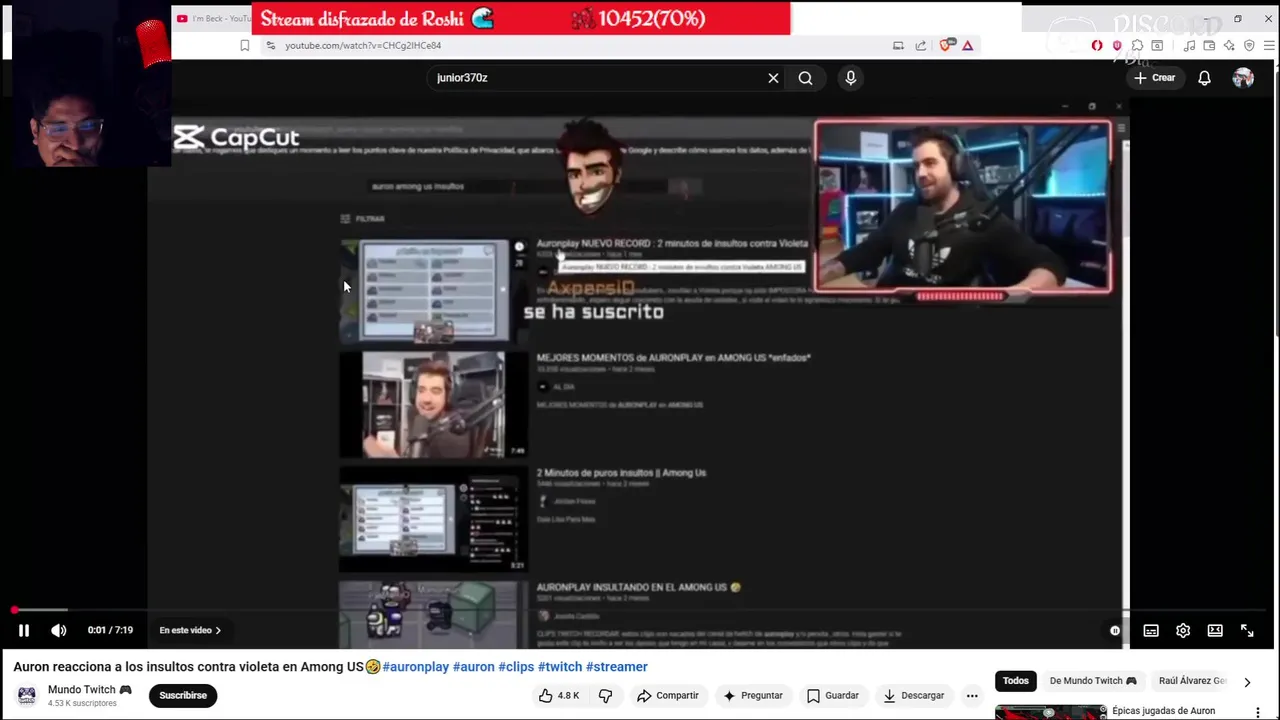This screenshot has width=1280, height=720.
Task: Open the #auronplay hashtag
Action: click(416, 667)
